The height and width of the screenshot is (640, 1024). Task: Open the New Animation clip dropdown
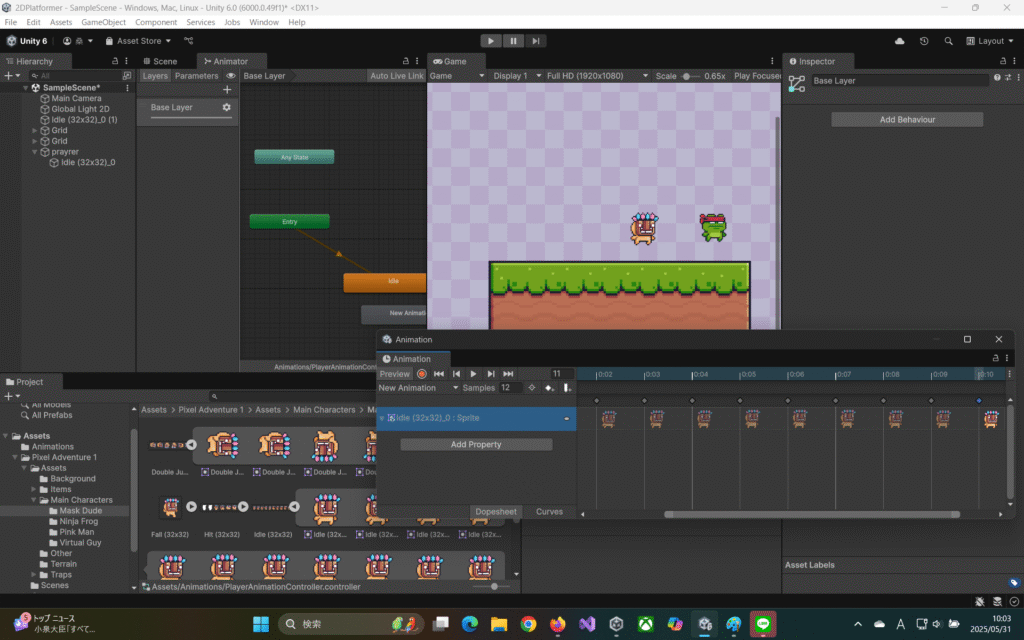tap(419, 388)
